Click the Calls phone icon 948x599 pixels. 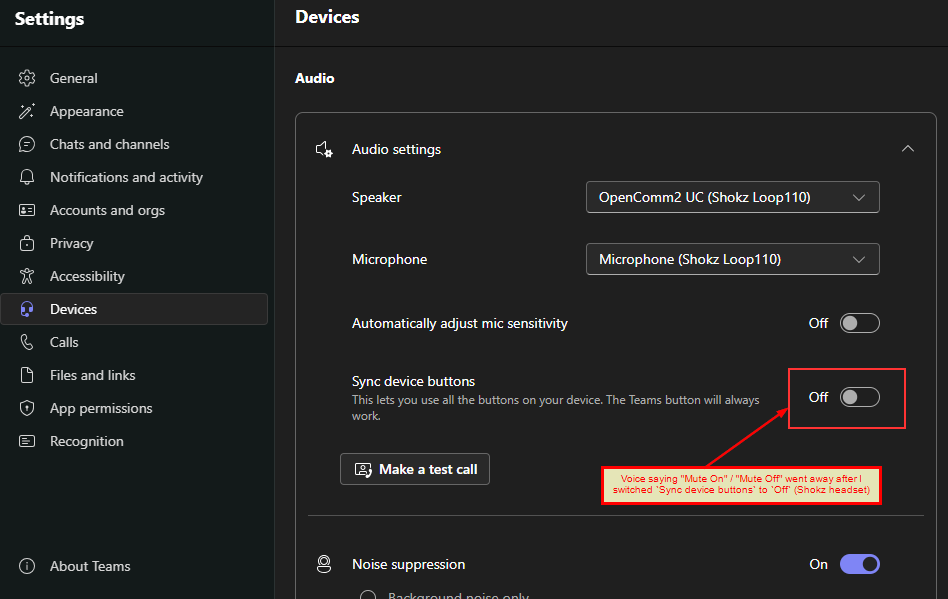pyautogui.click(x=27, y=342)
